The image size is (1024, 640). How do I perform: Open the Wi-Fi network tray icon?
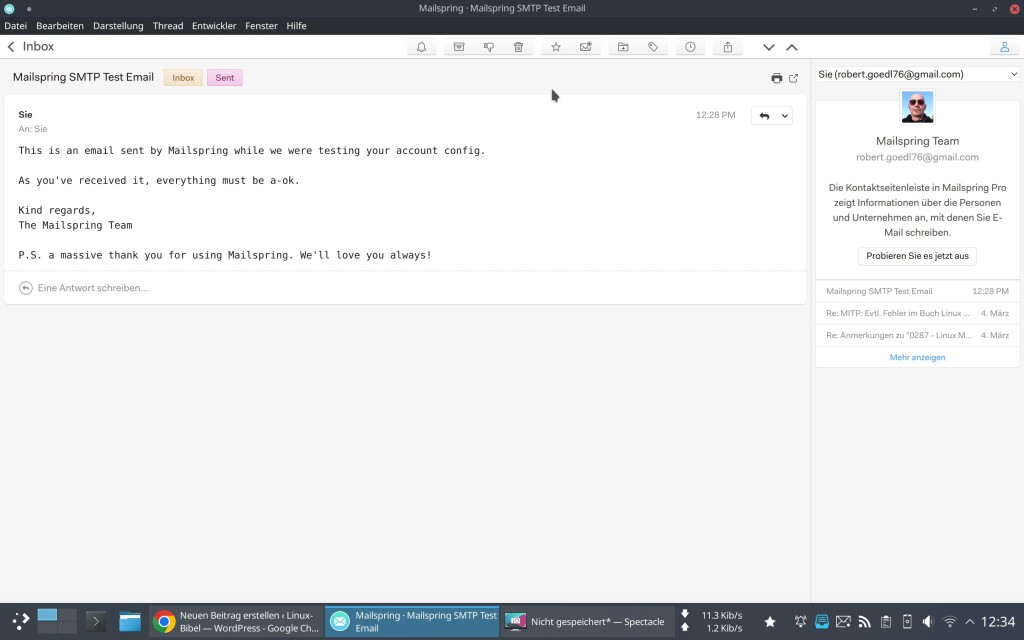(950, 622)
